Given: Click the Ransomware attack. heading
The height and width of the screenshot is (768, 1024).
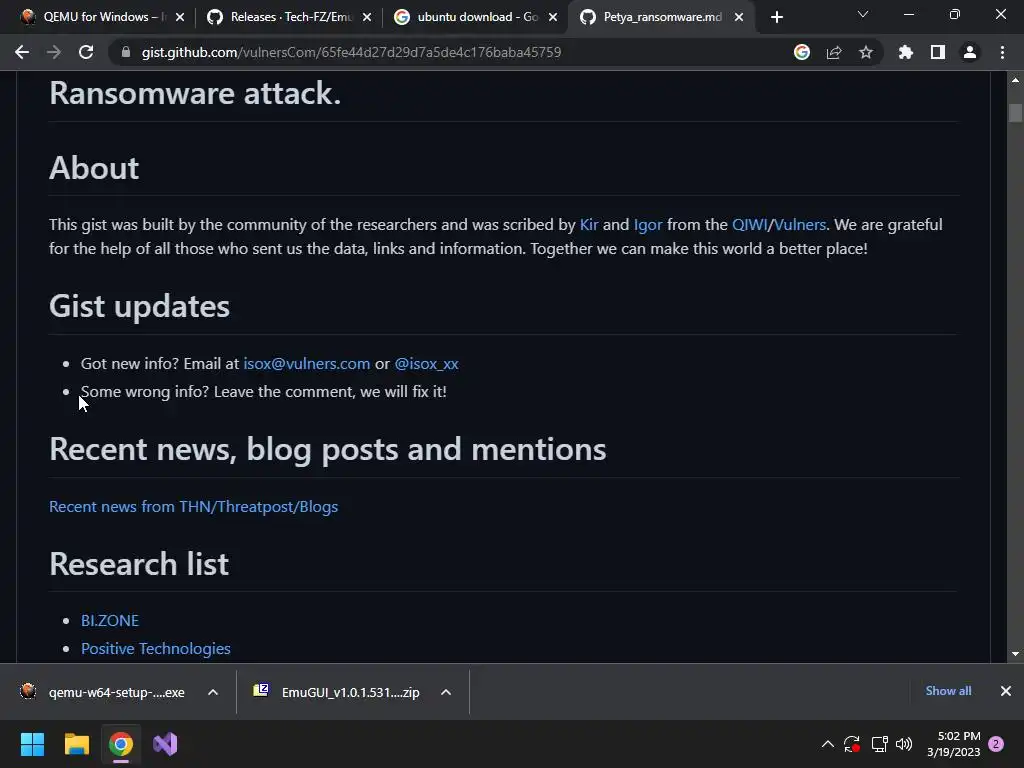Looking at the screenshot, I should [x=195, y=93].
